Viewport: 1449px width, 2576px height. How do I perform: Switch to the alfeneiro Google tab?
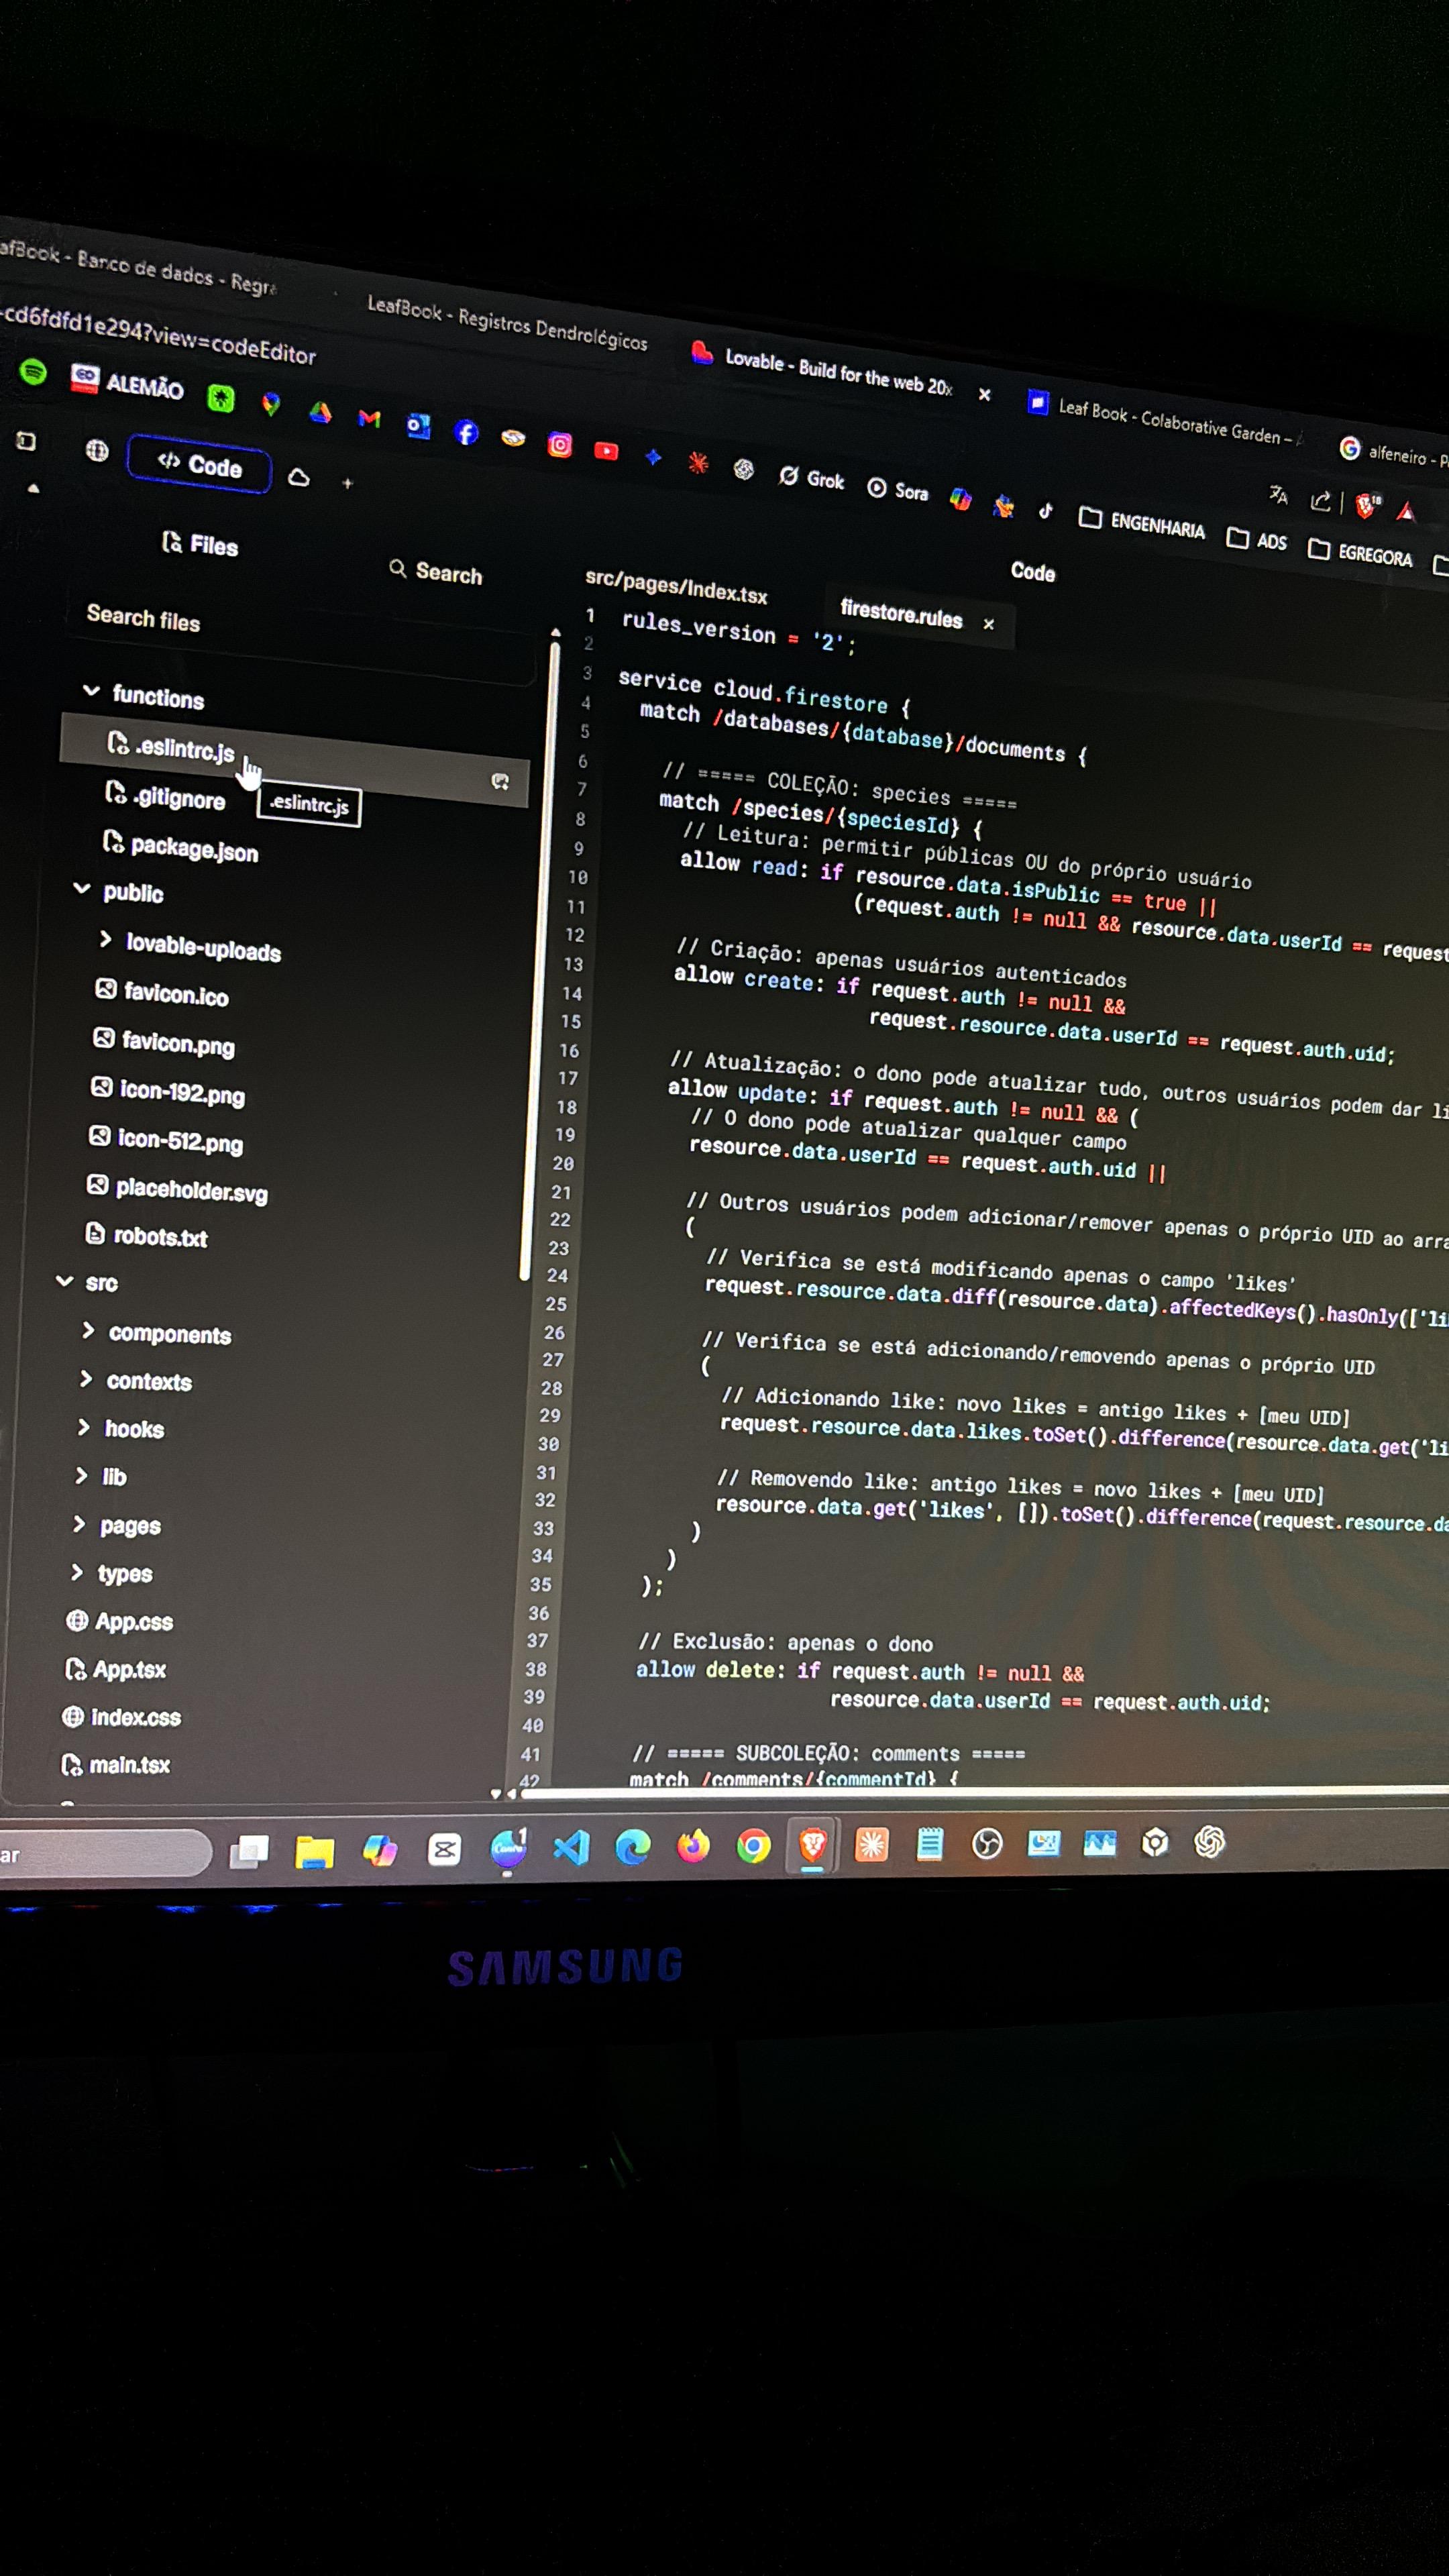(1394, 453)
